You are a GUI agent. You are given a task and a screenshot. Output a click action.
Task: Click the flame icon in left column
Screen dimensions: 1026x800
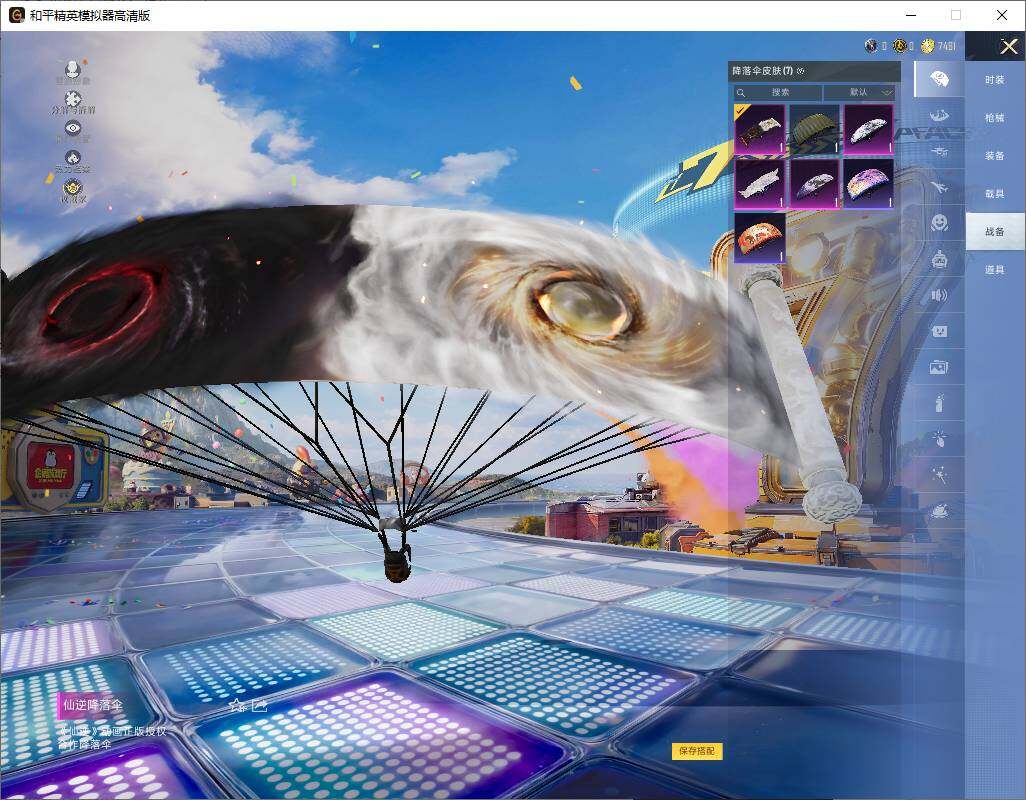click(73, 158)
